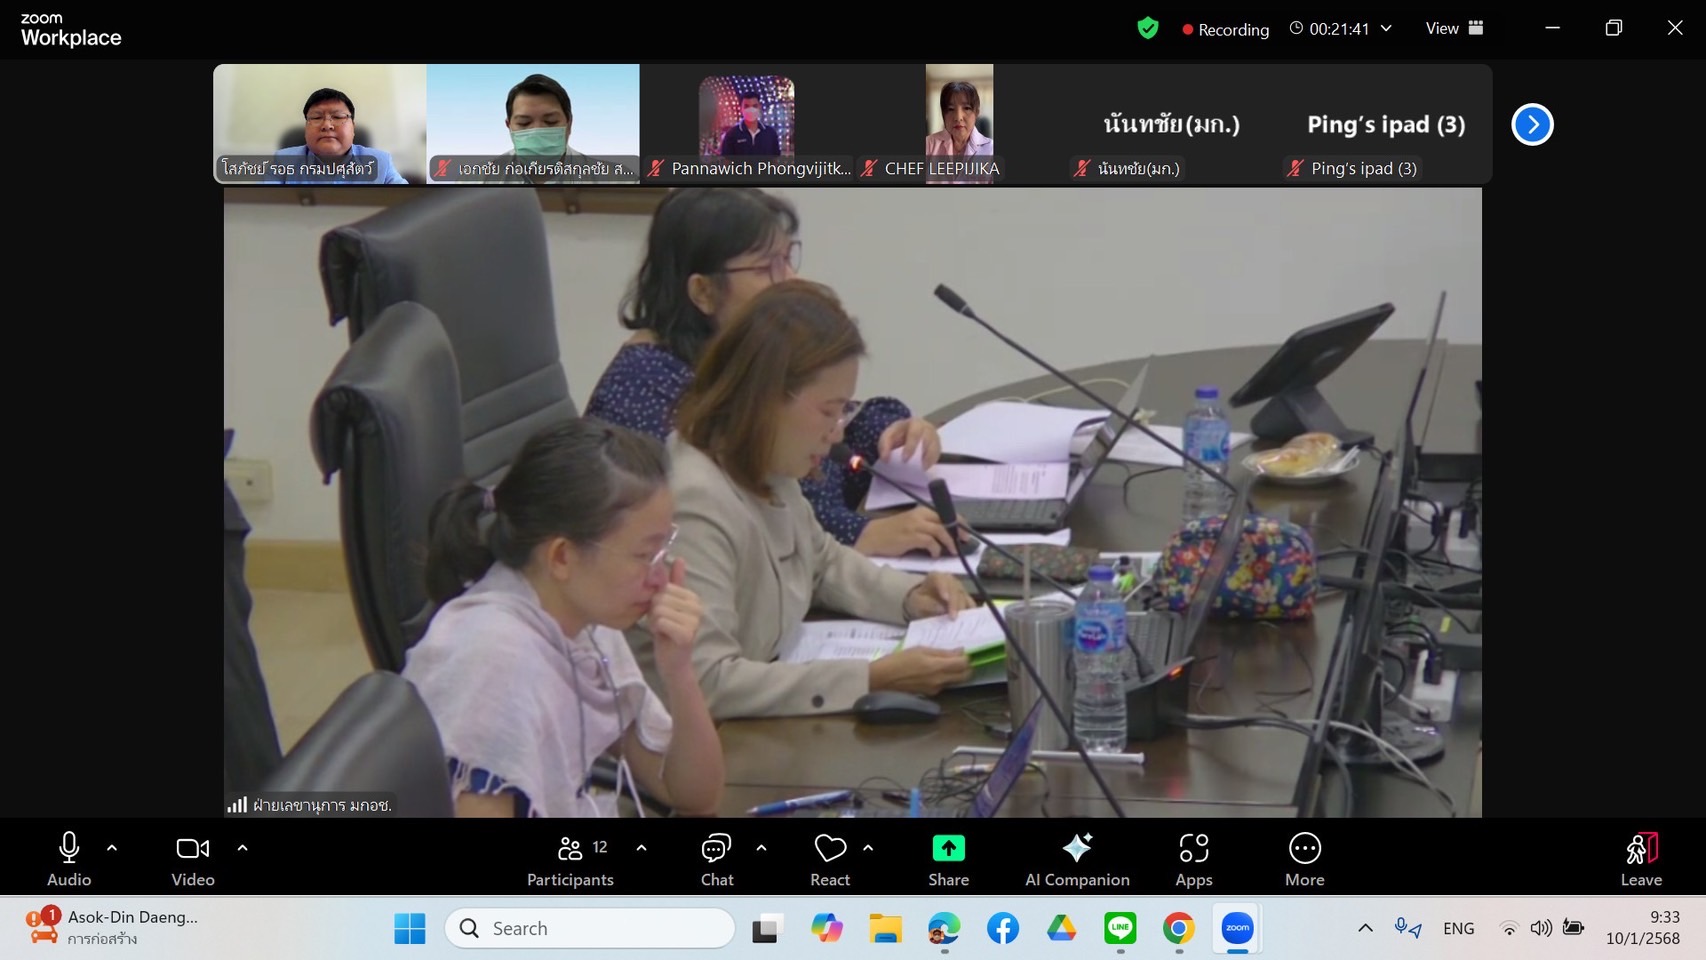
Task: Toggle the microphone Audio button
Action: [69, 859]
